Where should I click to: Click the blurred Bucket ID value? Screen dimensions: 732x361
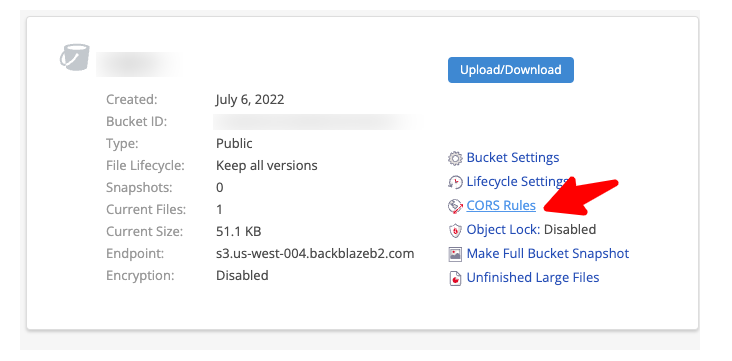(x=317, y=121)
